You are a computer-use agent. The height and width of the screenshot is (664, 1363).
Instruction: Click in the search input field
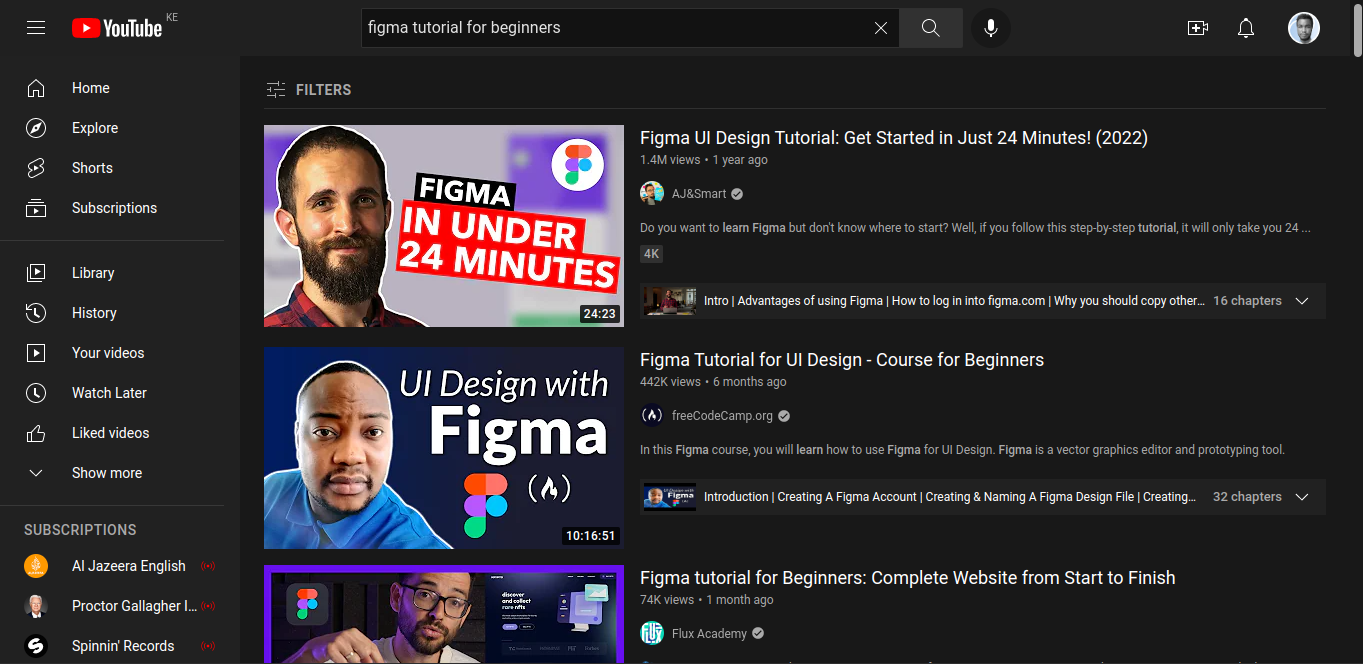click(615, 28)
